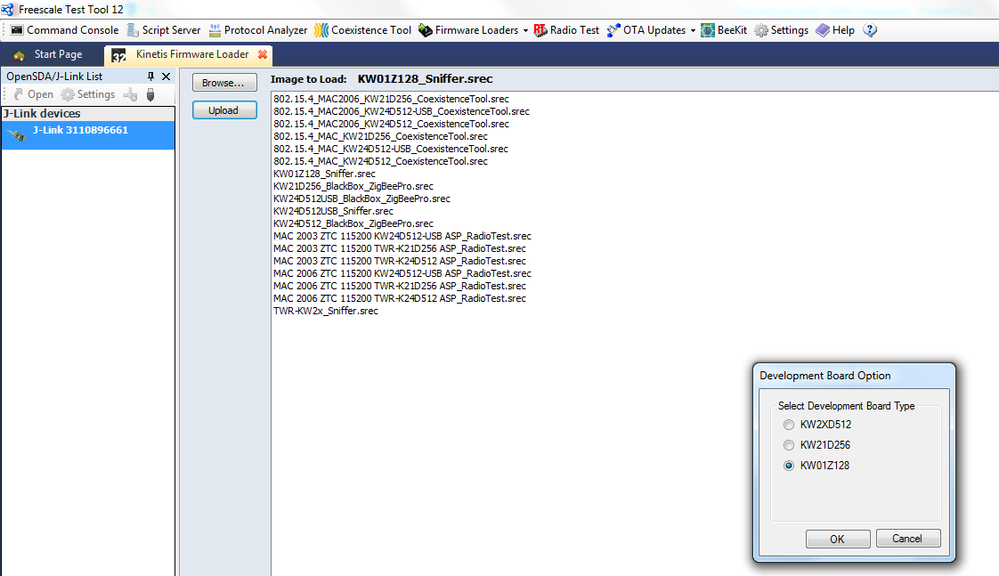Select the J-Link 3110896661 device

(88, 135)
